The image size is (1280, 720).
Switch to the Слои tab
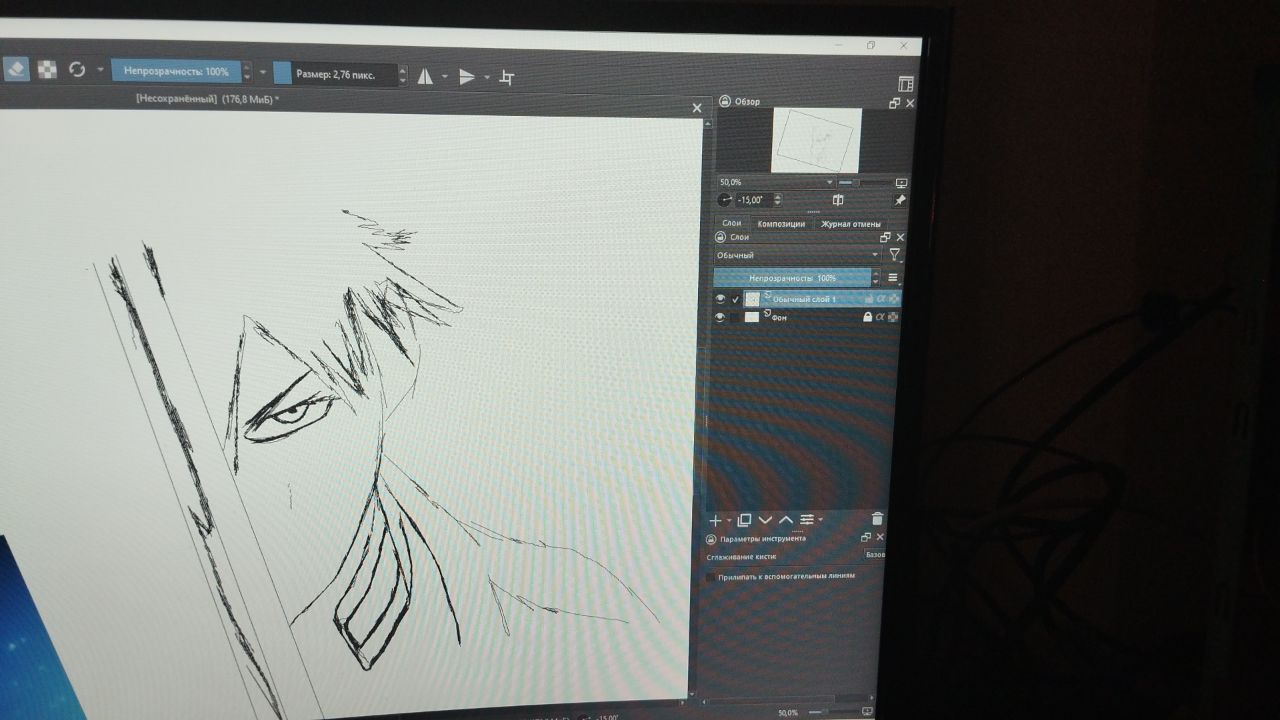click(x=731, y=223)
